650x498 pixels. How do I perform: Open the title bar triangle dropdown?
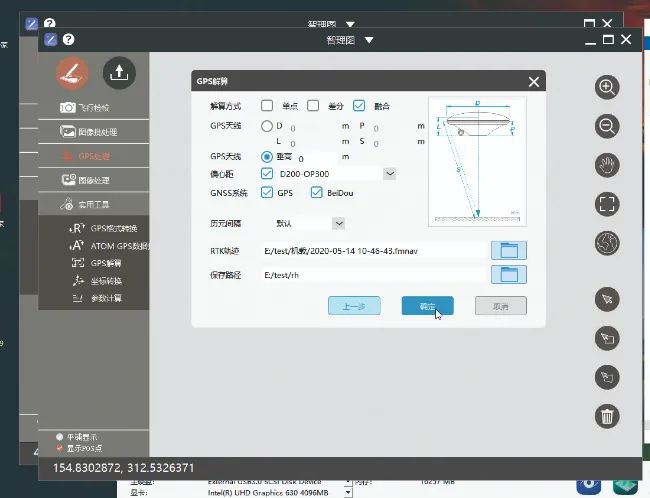tap(369, 40)
